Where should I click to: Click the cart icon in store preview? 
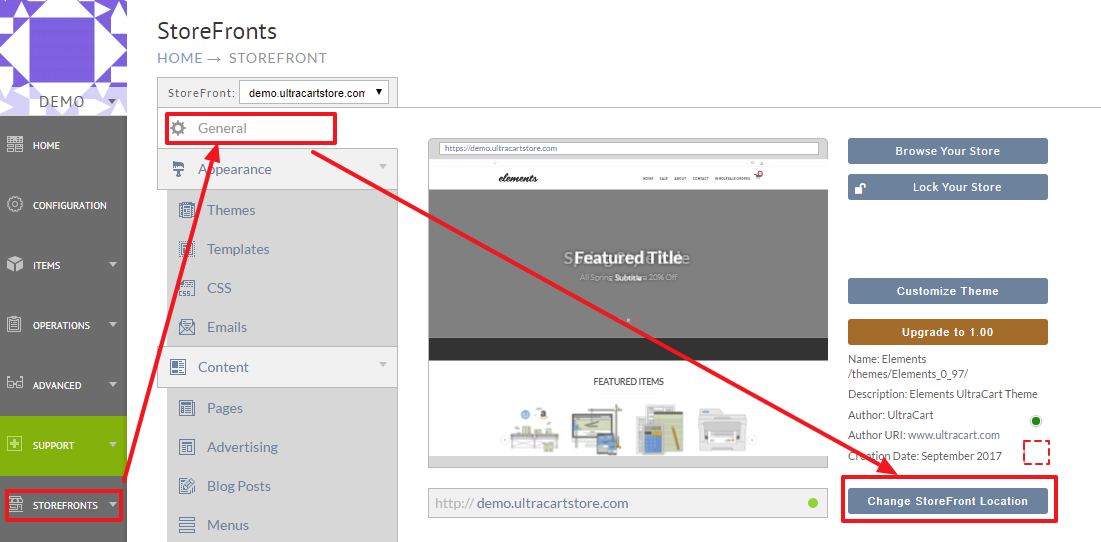[758, 176]
